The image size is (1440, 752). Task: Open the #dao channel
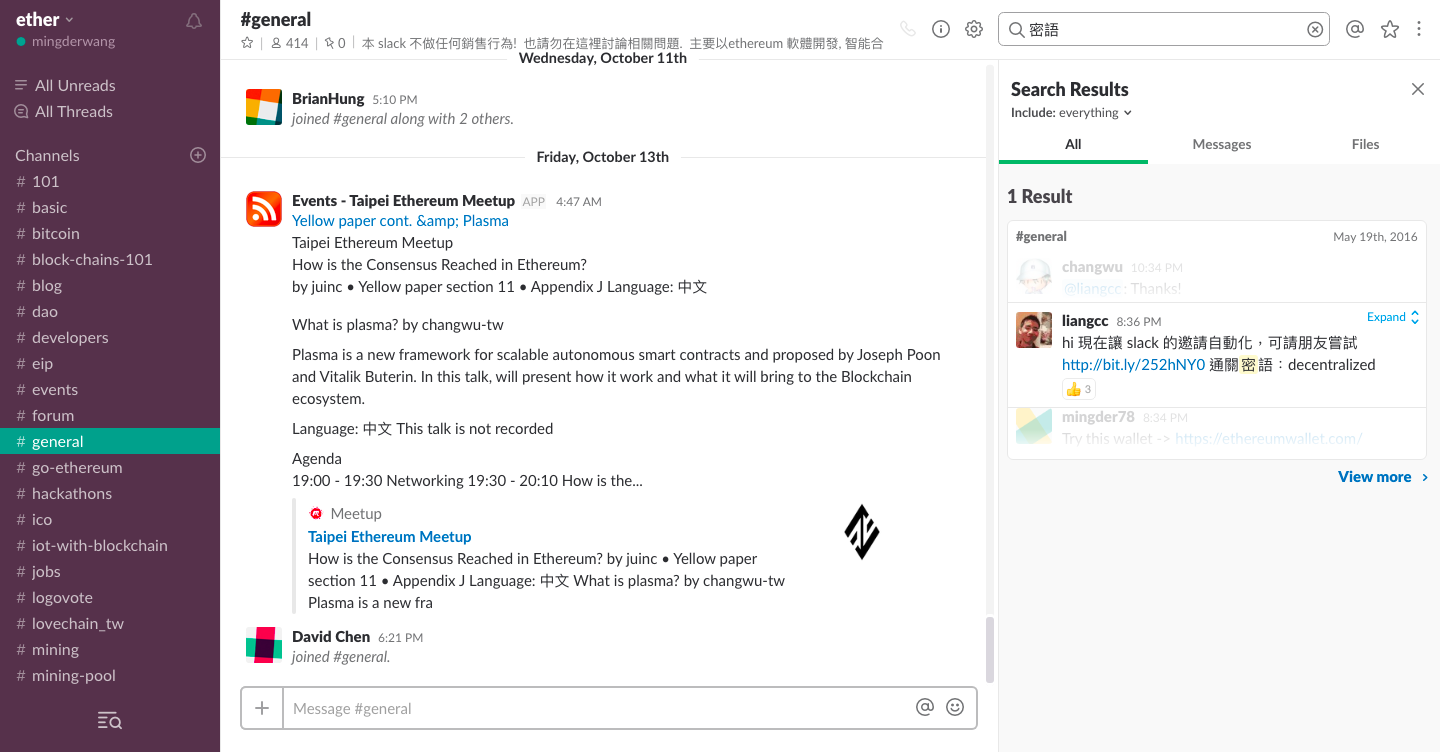(x=110, y=311)
